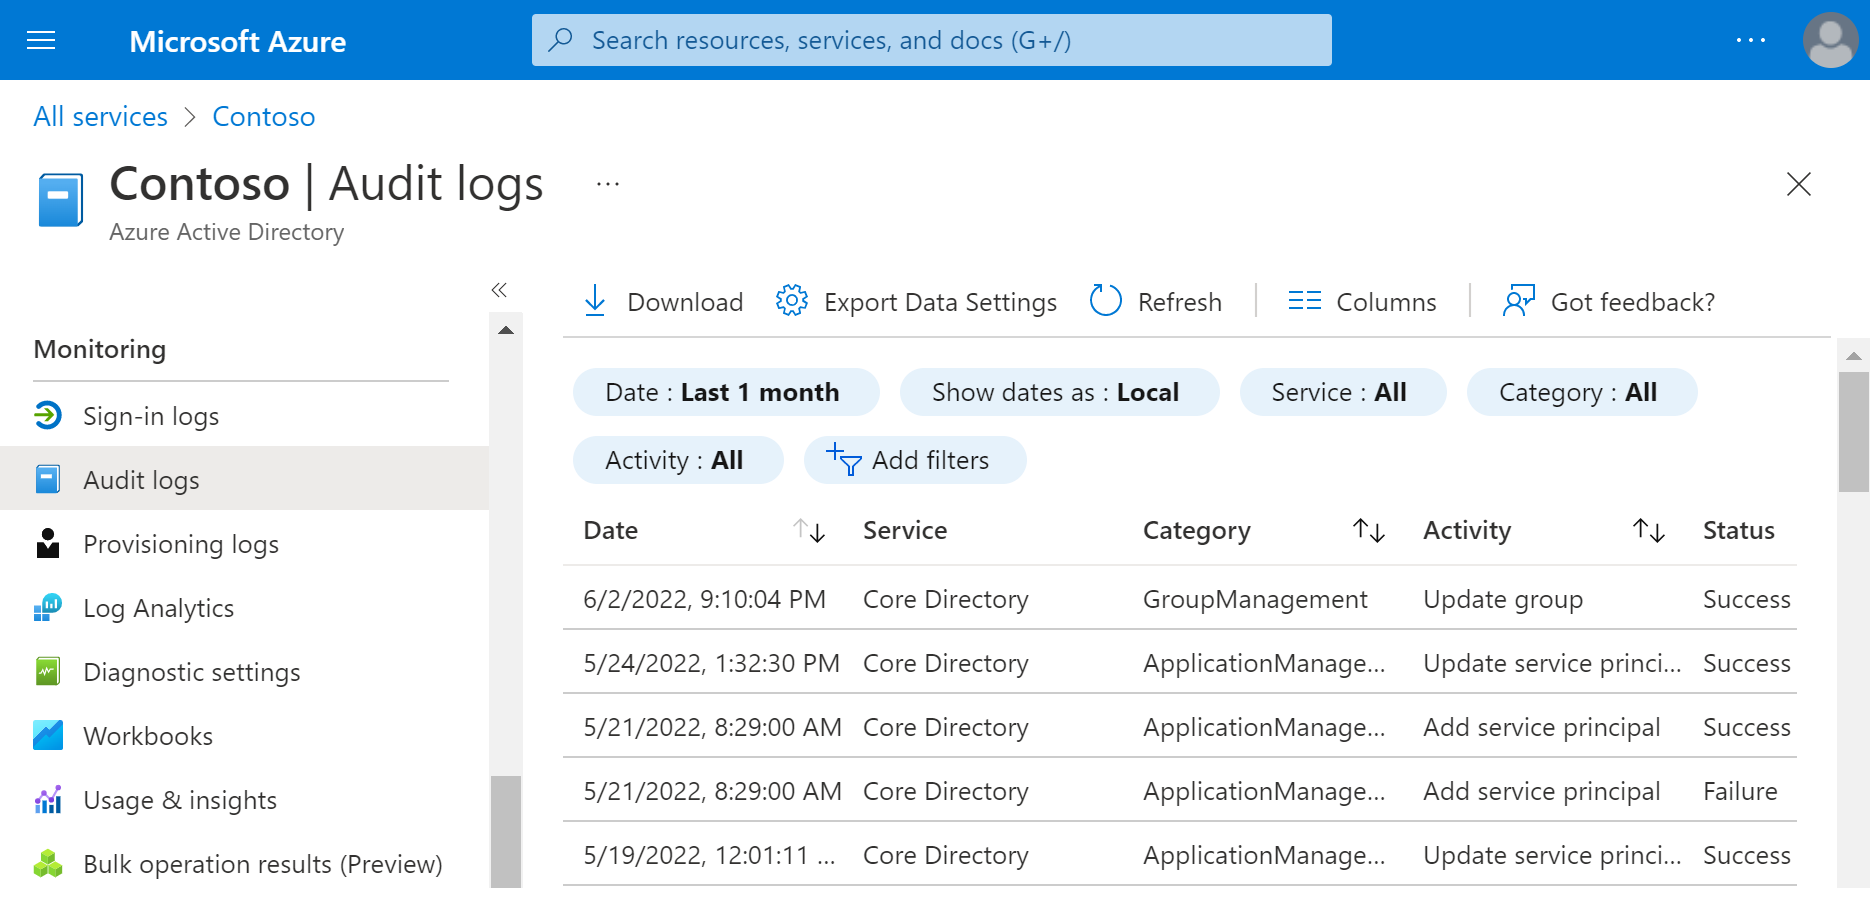Click the Service column header
Screen dimensions: 1870x906
905,530
